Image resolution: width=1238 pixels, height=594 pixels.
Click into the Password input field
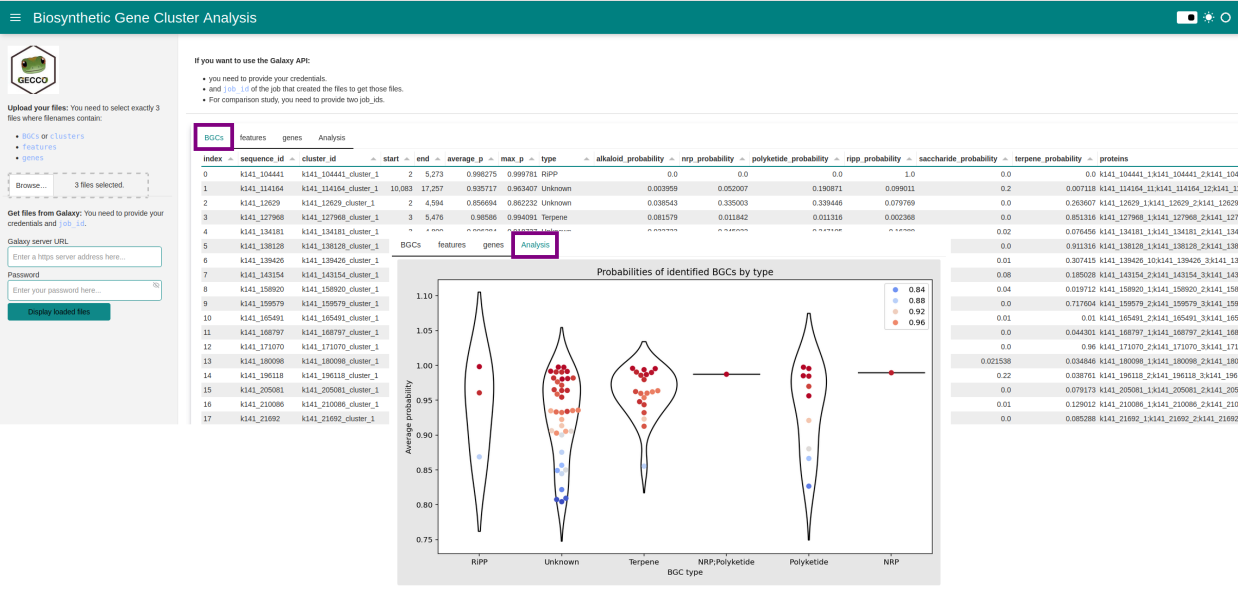coord(78,290)
